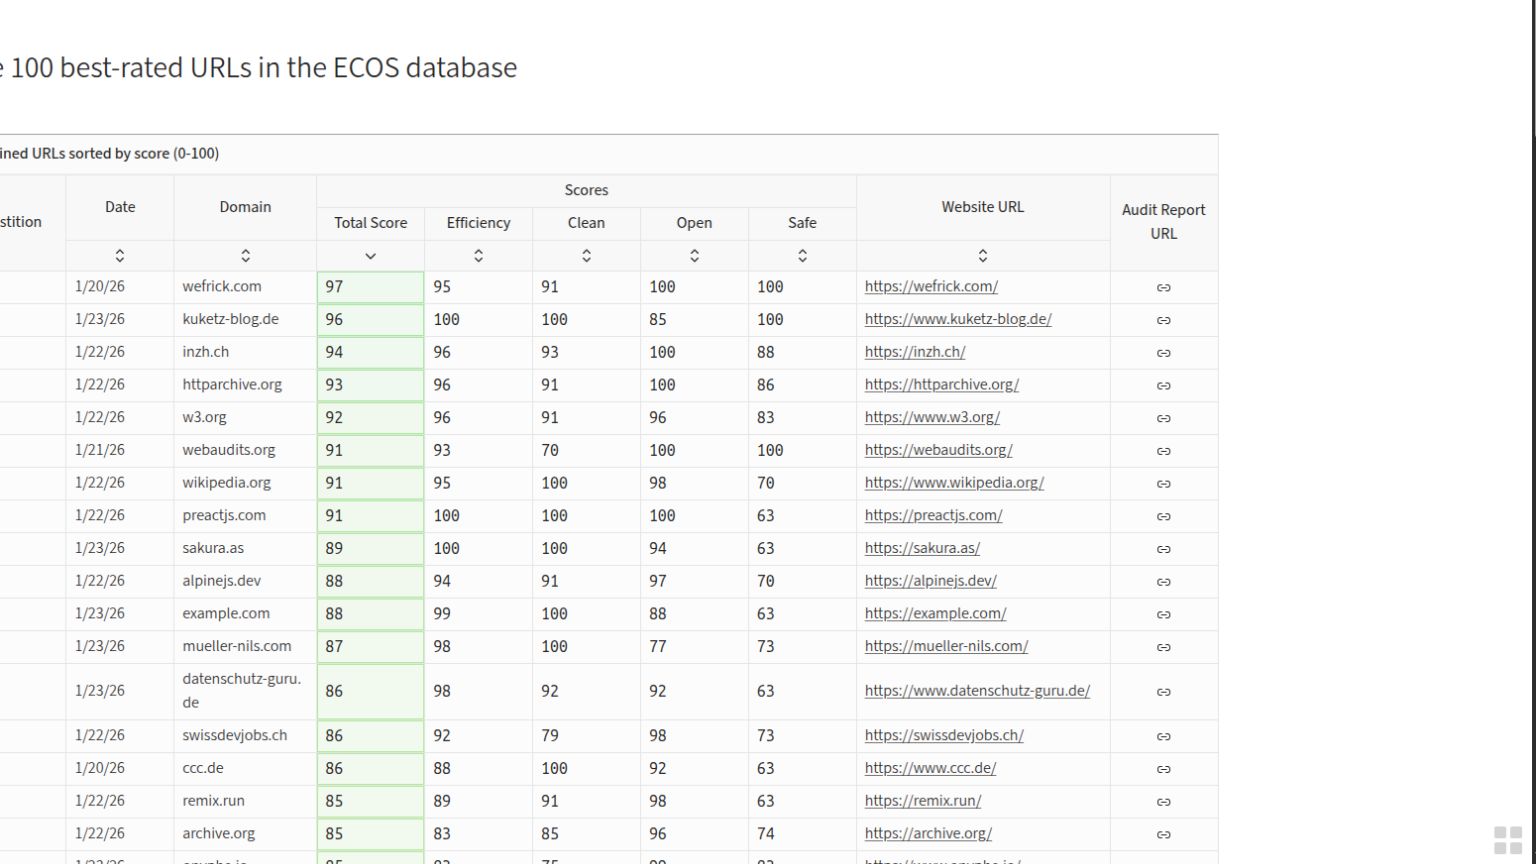1536x864 pixels.
Task: Click the highlighted Total Score cell showing 97
Action: (370, 287)
